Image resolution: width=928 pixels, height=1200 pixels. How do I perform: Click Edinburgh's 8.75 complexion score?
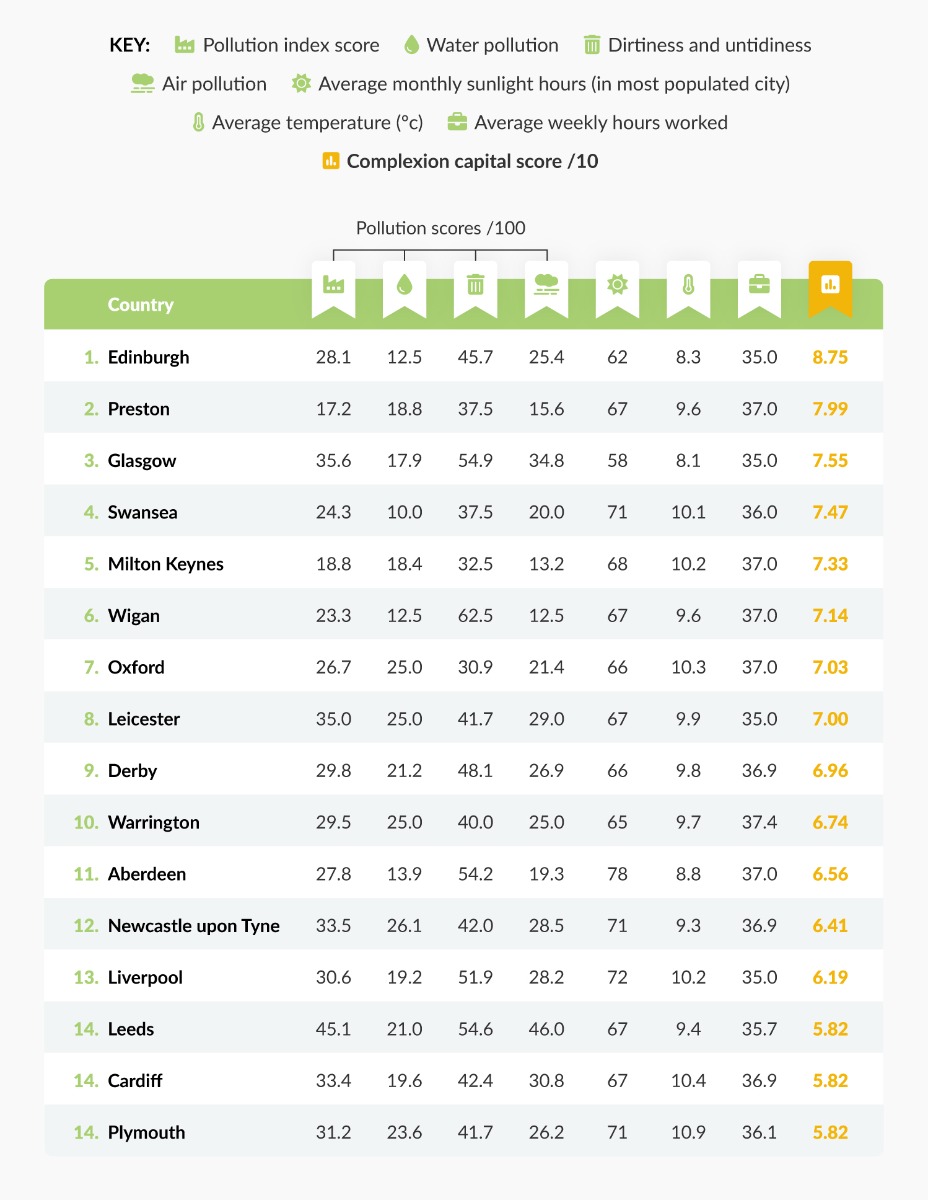point(830,357)
